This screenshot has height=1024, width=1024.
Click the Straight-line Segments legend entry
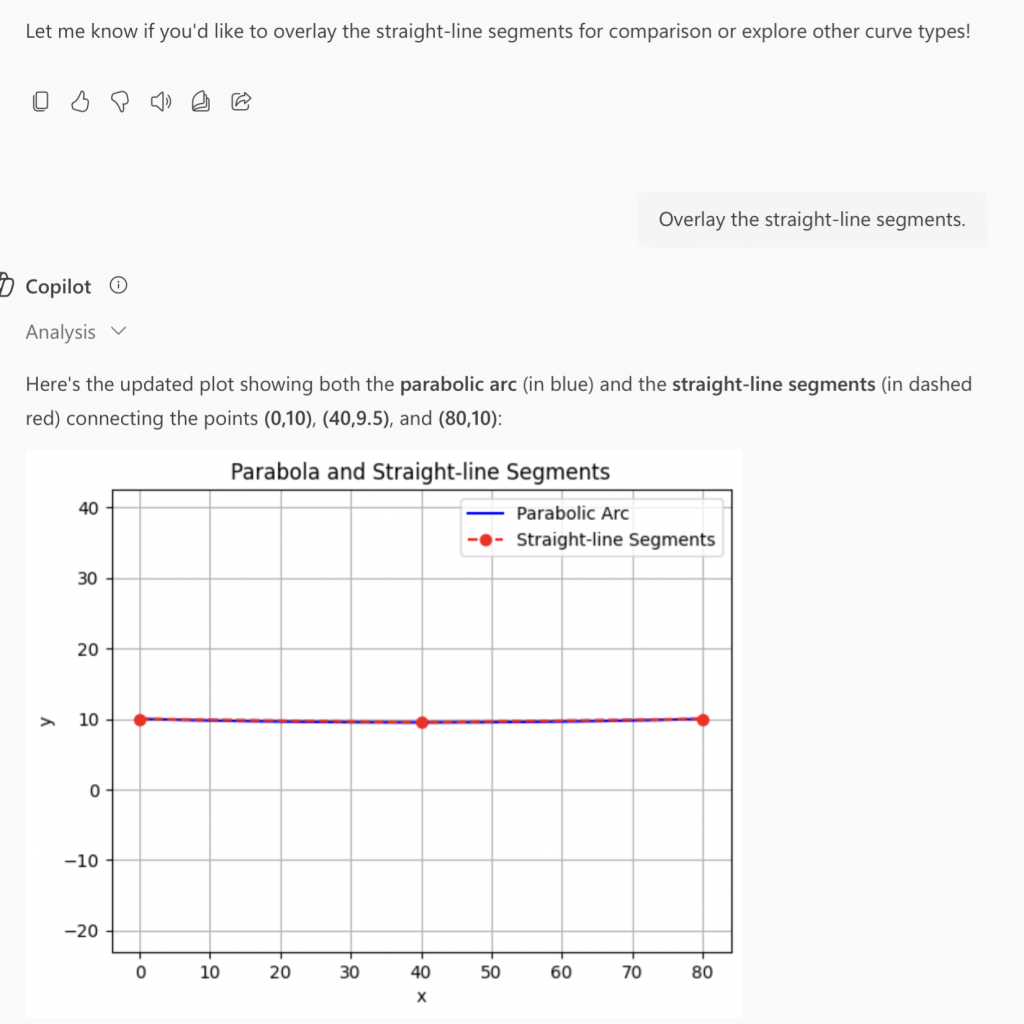click(x=615, y=540)
